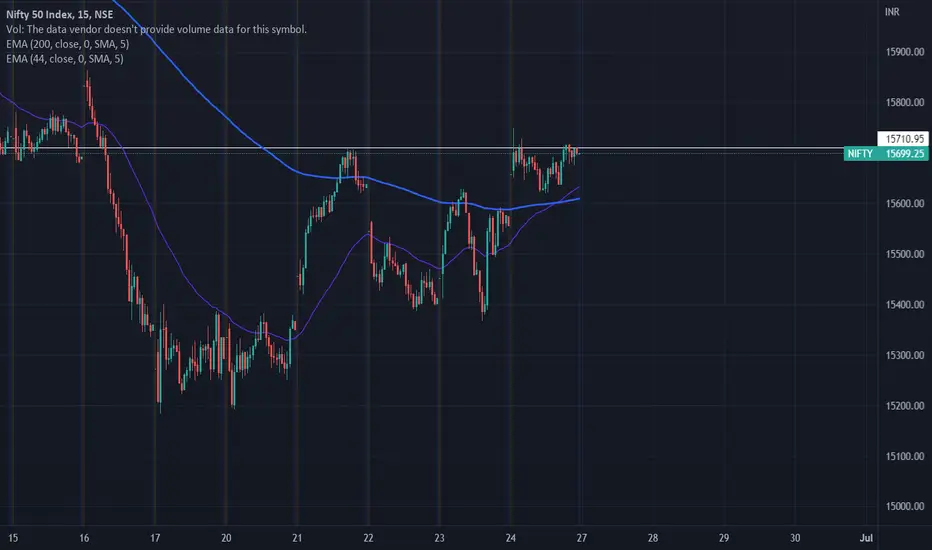Image resolution: width=932 pixels, height=550 pixels.
Task: Click date 30 on time axis
Action: [795, 538]
